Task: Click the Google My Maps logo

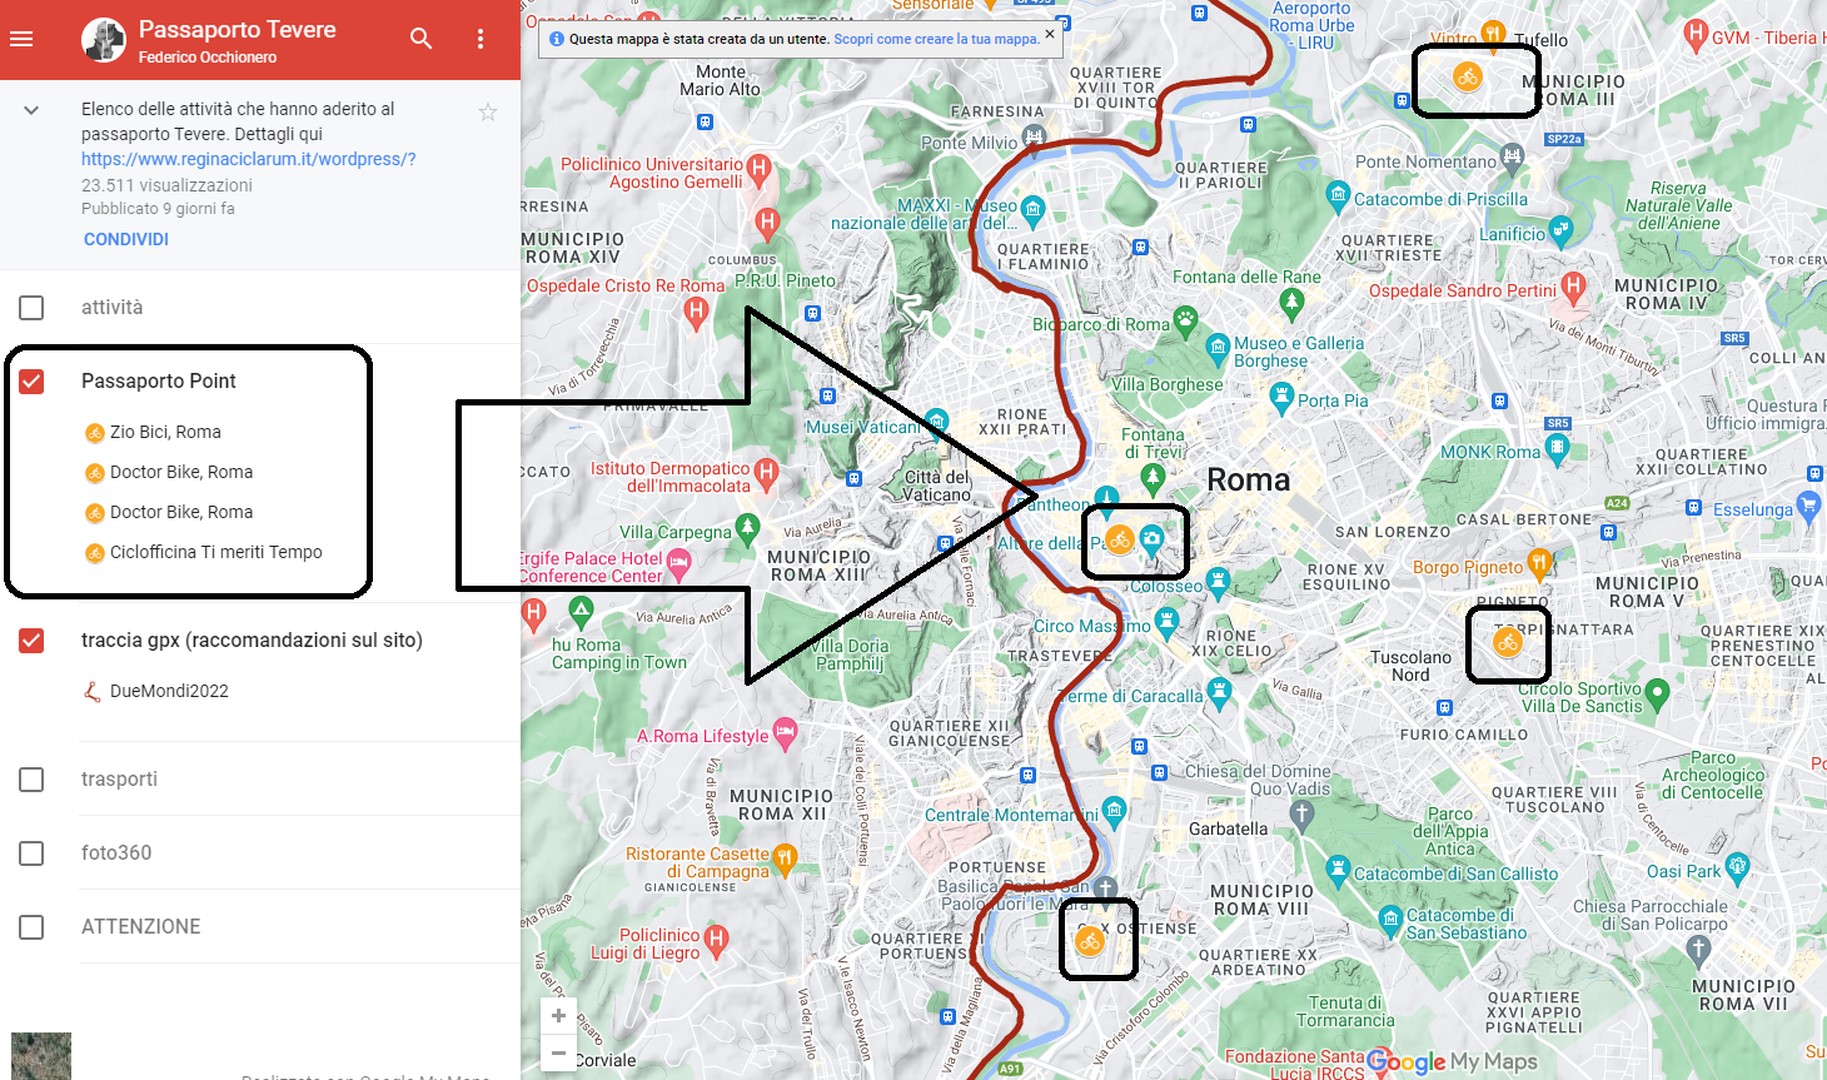Action: [x=1452, y=1062]
